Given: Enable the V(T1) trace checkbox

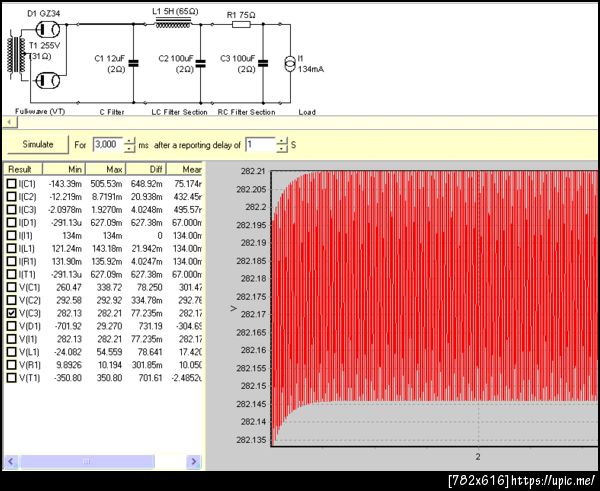Looking at the screenshot, I should coord(12,378).
